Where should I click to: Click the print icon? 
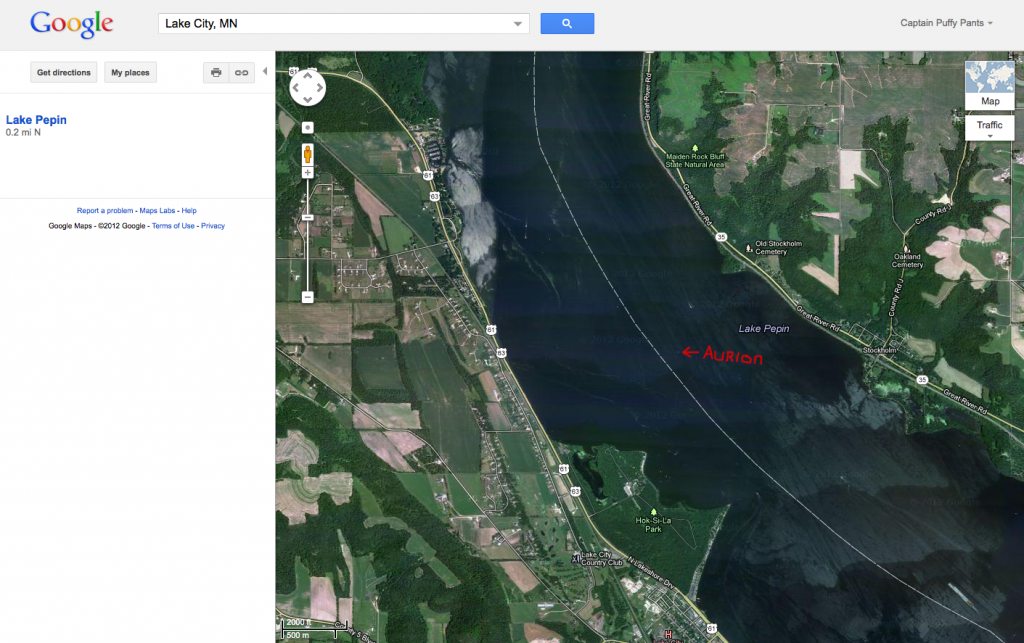pyautogui.click(x=216, y=72)
